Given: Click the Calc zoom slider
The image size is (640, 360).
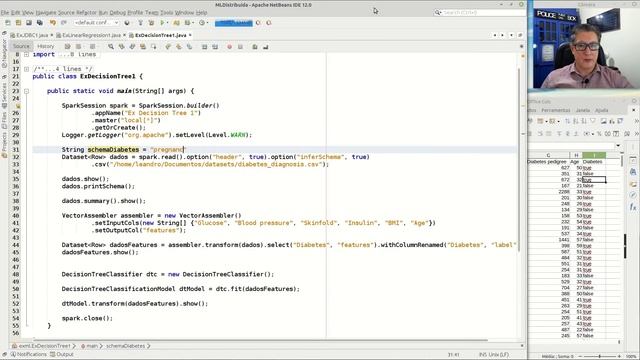Looking at the screenshot, I should click(x=599, y=356).
